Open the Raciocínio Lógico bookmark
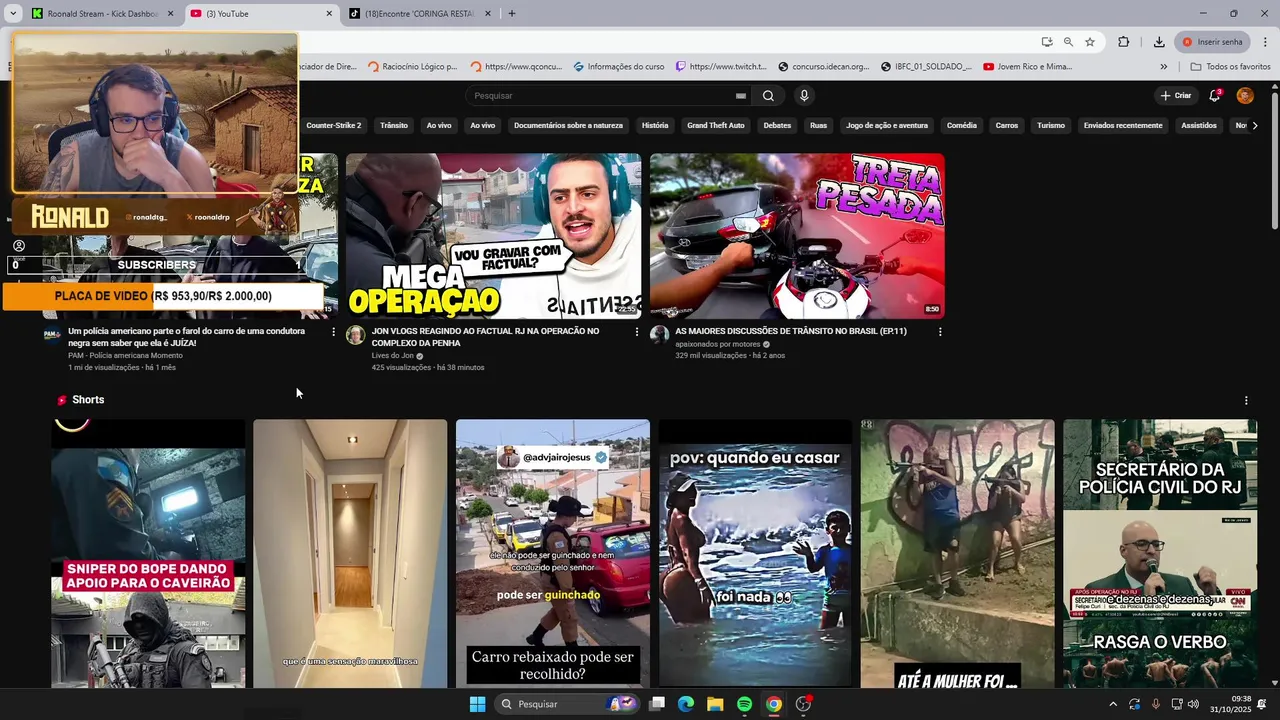Viewport: 1280px width, 720px height. click(413, 67)
